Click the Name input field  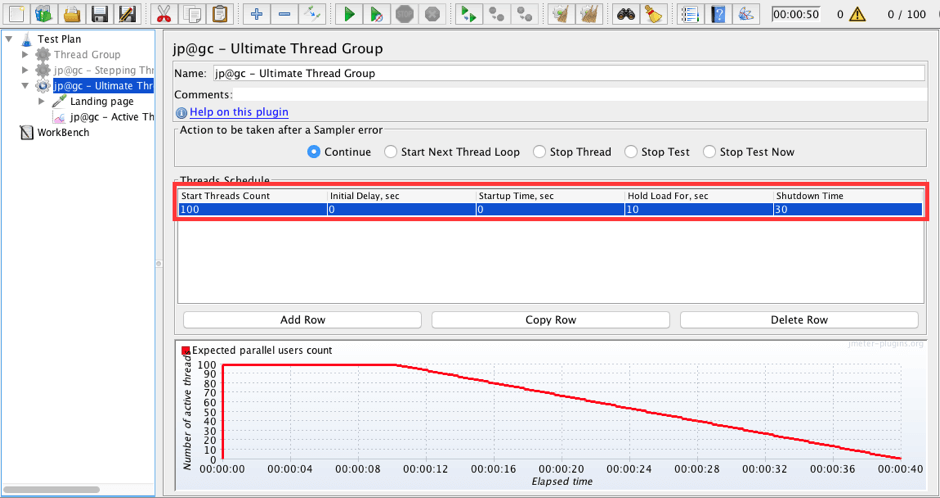click(567, 73)
